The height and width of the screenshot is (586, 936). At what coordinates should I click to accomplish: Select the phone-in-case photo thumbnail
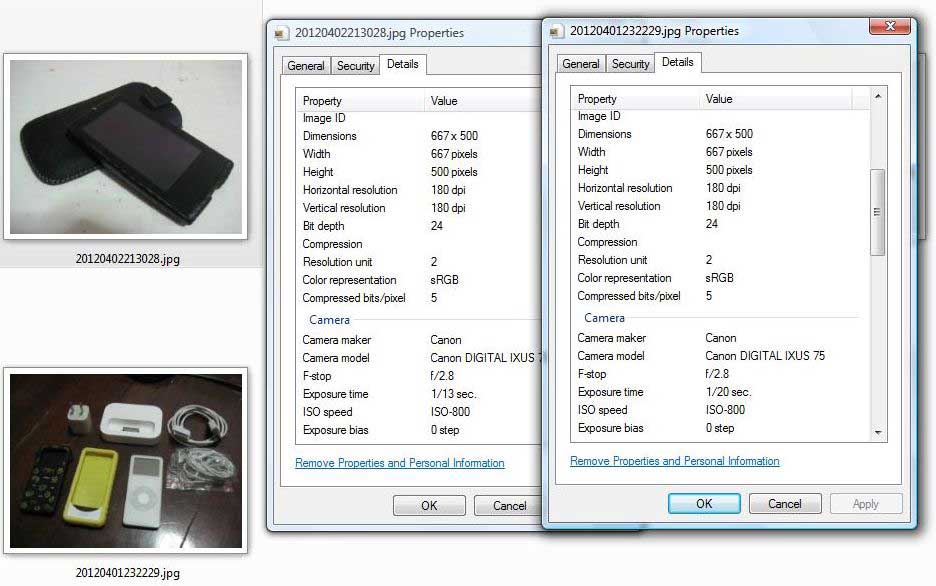(x=126, y=147)
